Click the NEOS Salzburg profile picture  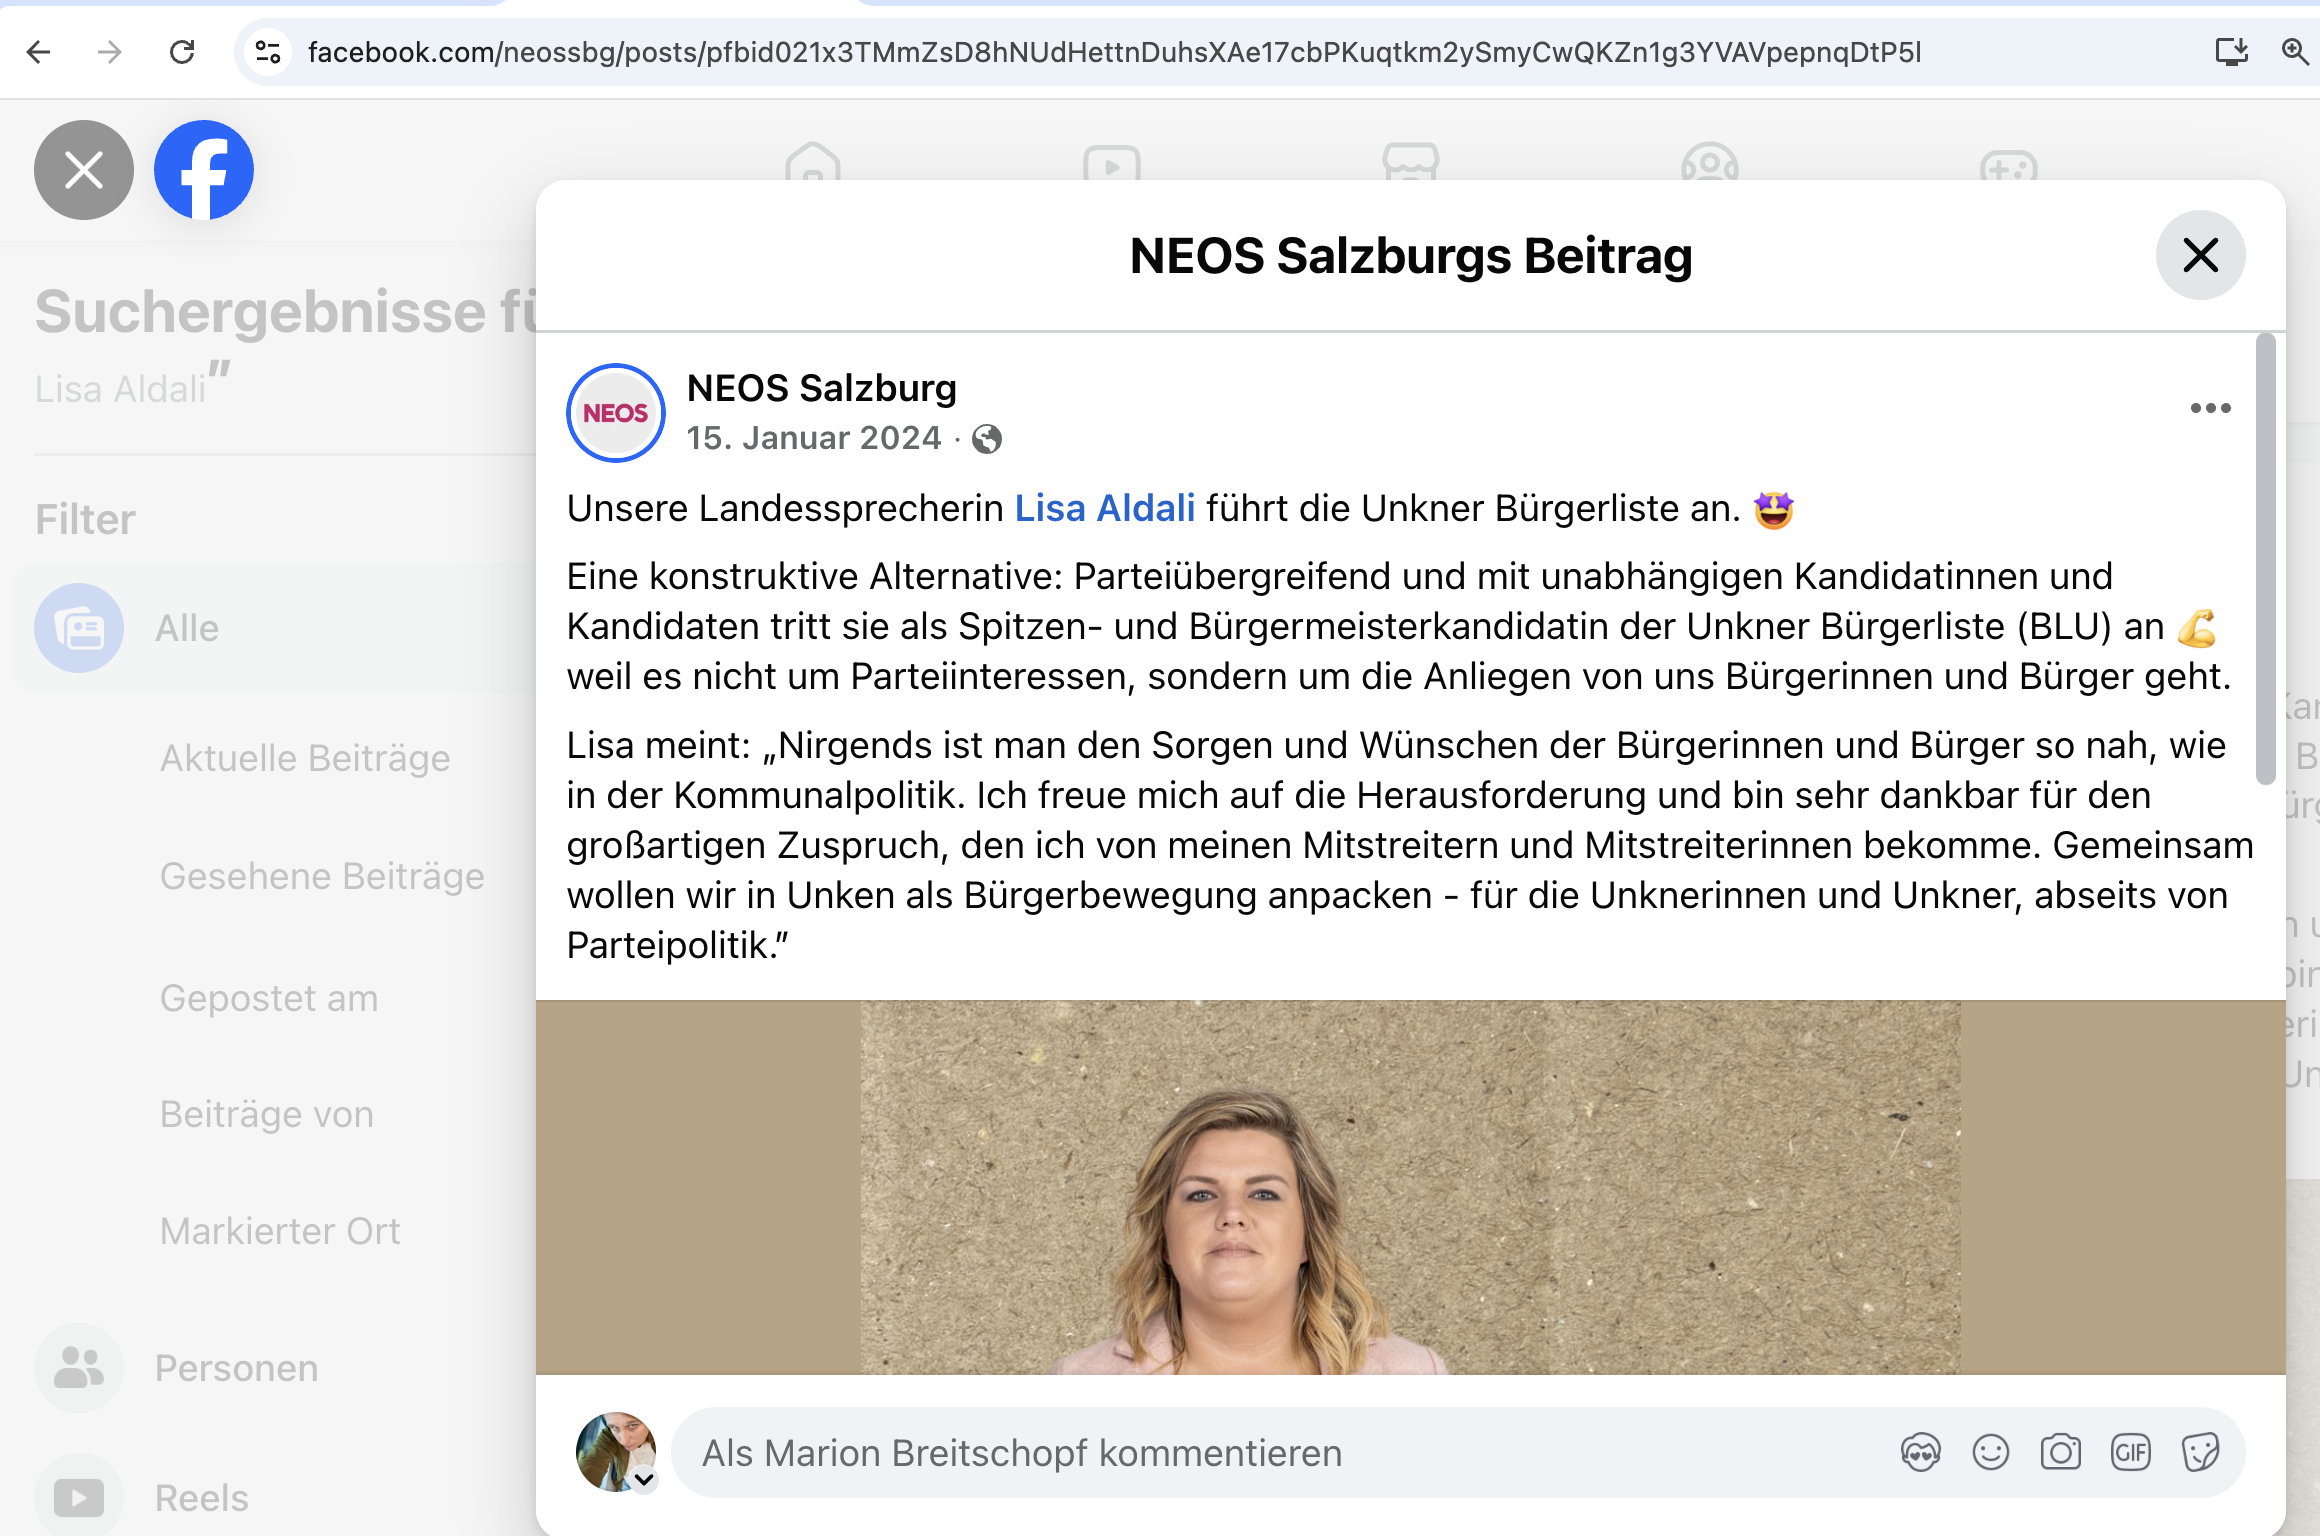pos(616,413)
